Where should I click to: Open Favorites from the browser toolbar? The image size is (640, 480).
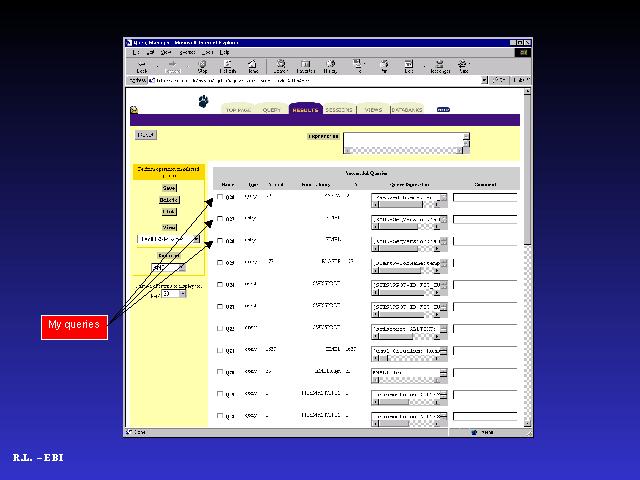pos(304,65)
